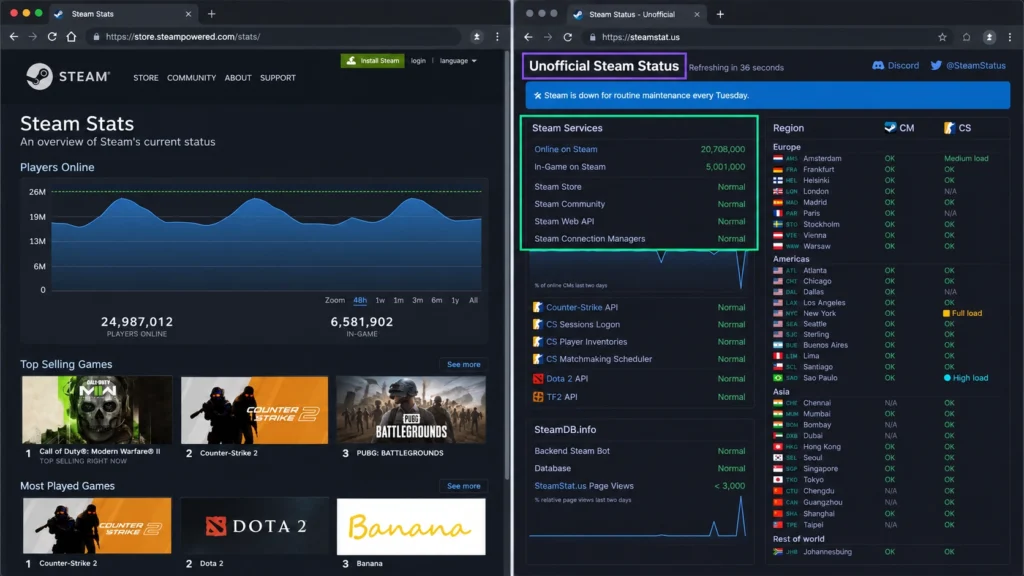
Task: Open three-dot menu in steamstat.us browser
Action: click(x=1010, y=37)
